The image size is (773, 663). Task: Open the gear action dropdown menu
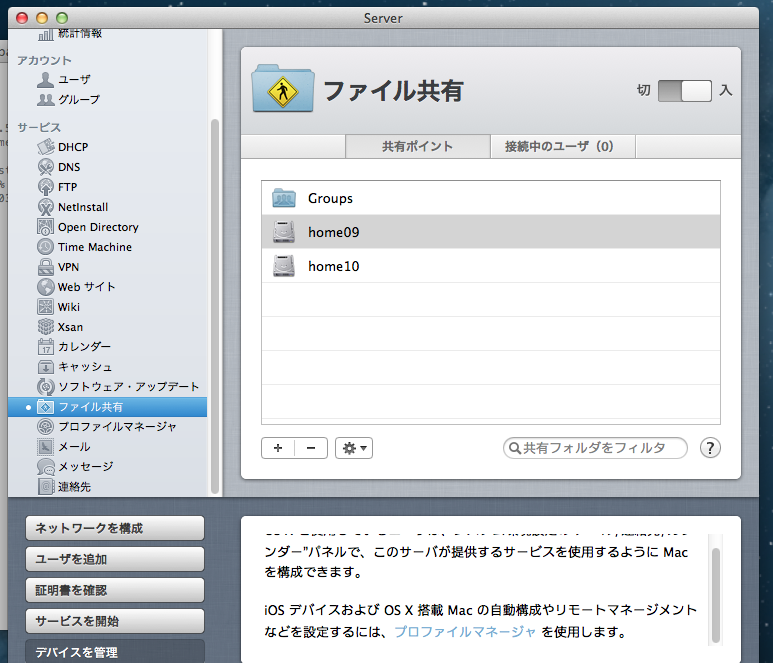click(x=354, y=448)
